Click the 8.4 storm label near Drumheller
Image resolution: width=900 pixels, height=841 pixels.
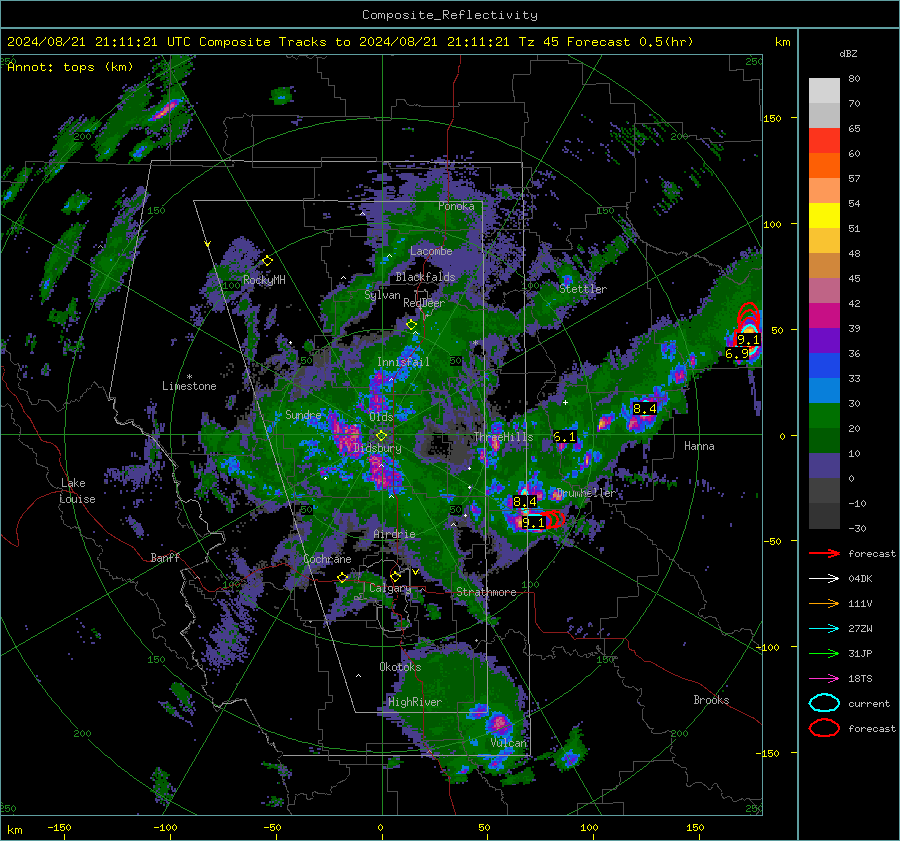[525, 502]
